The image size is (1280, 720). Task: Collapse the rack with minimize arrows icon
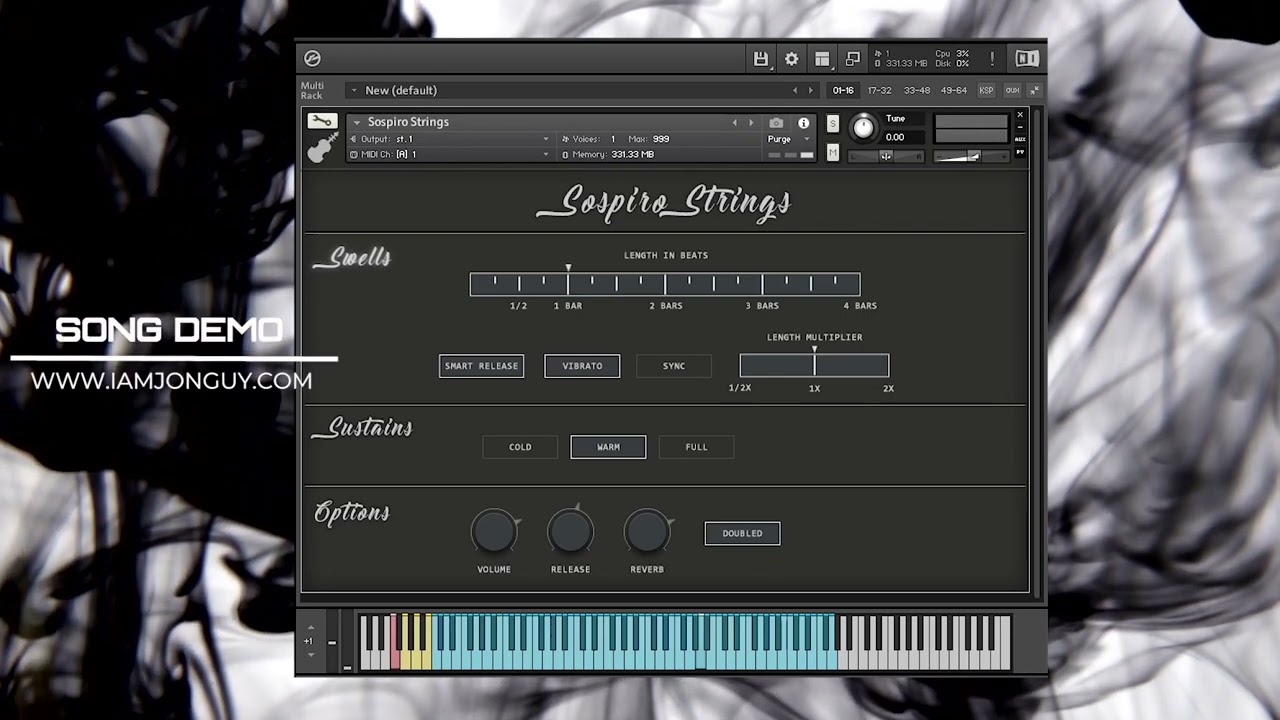point(1034,90)
